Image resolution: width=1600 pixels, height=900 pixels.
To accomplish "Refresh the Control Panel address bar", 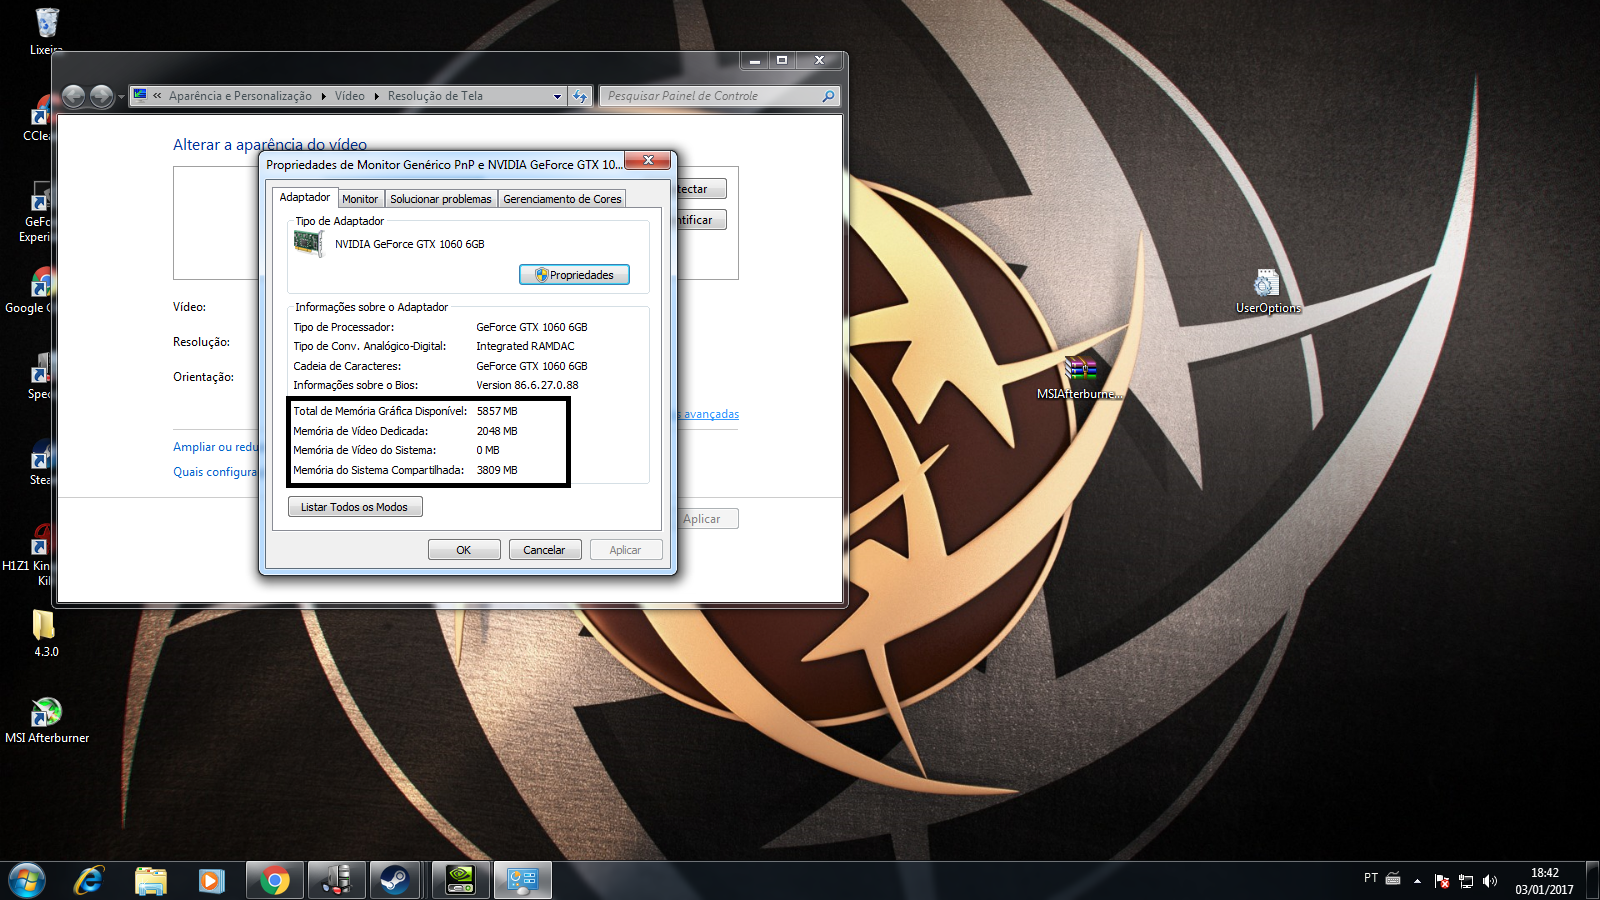I will pos(580,96).
